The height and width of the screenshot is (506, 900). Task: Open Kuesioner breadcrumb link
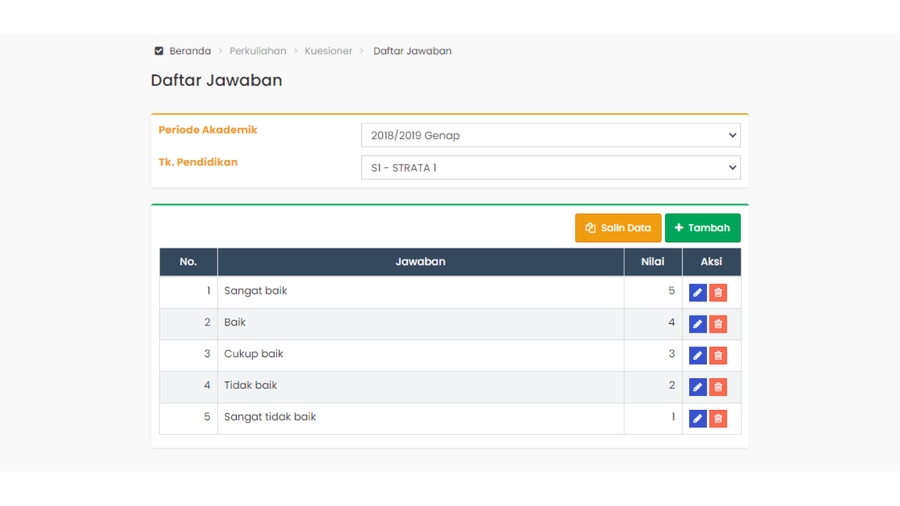[x=328, y=51]
